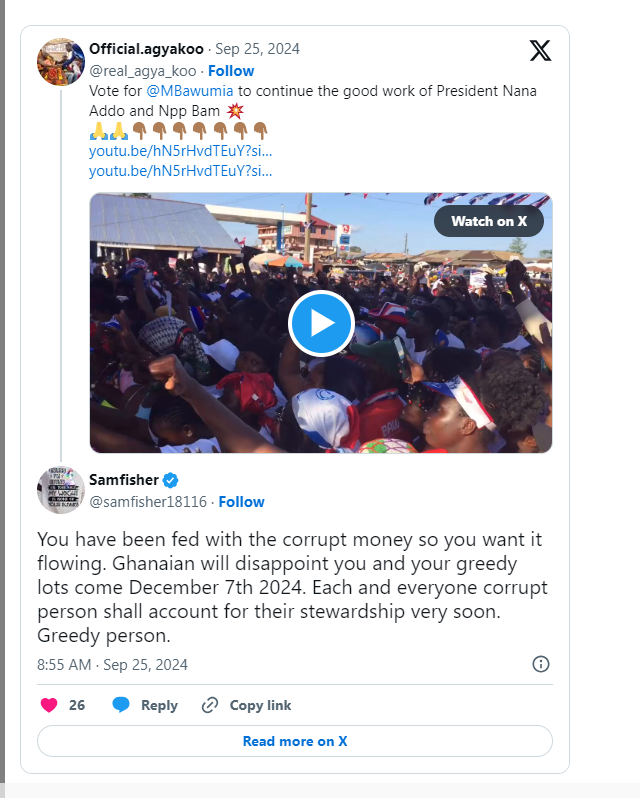
Task: Like the tweet with heart icon
Action: pos(49,705)
